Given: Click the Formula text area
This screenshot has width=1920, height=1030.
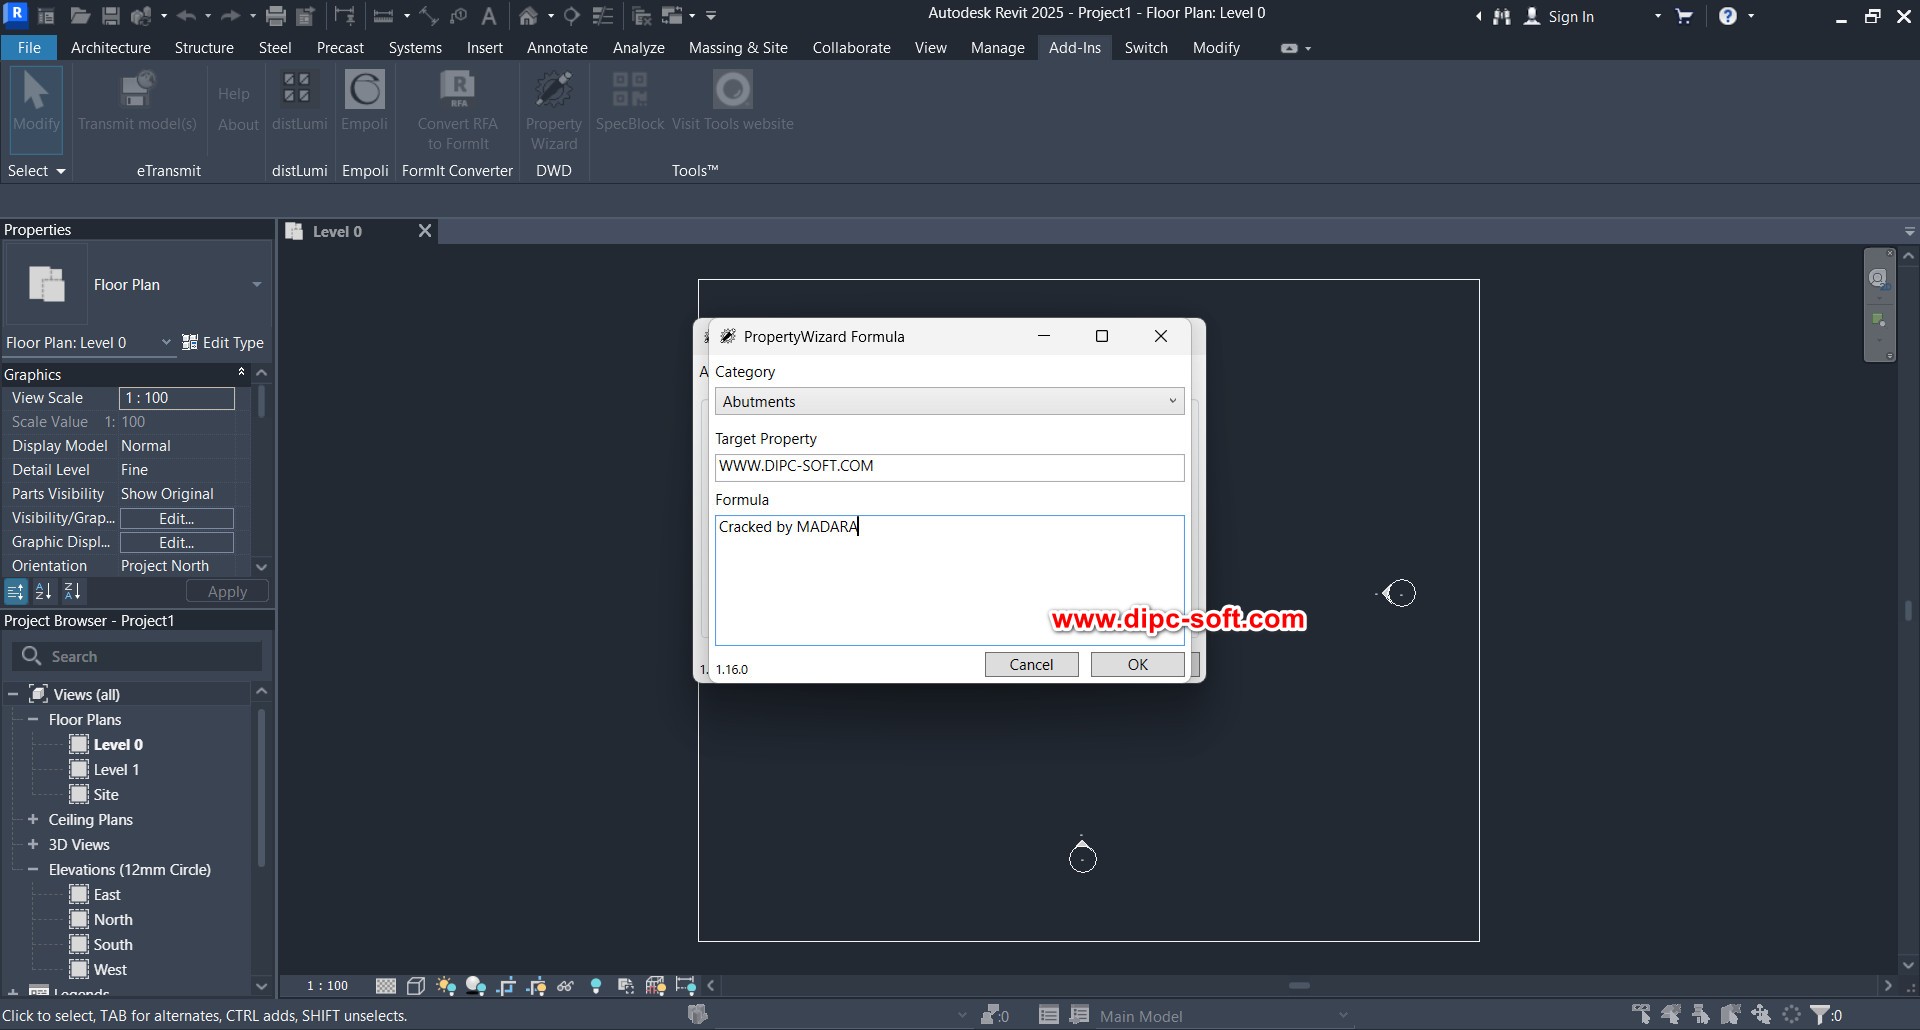Looking at the screenshot, I should (949, 580).
